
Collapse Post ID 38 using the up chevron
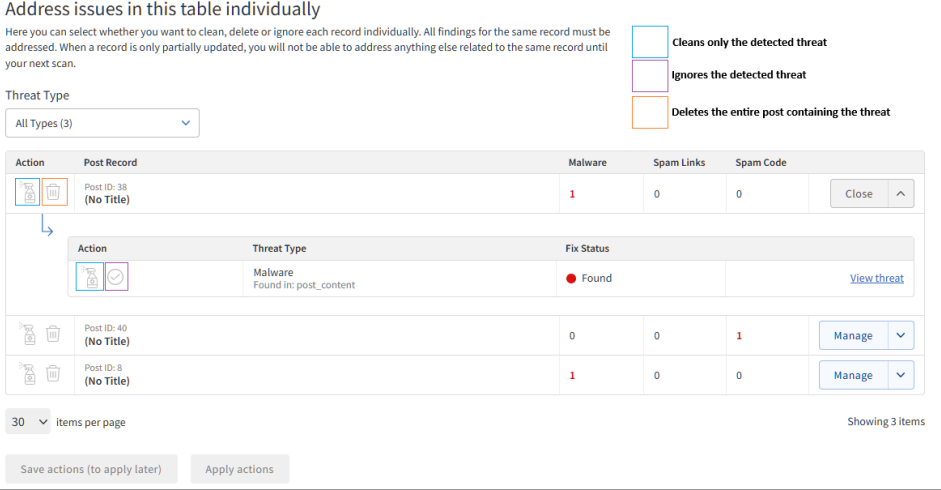[x=900, y=194]
